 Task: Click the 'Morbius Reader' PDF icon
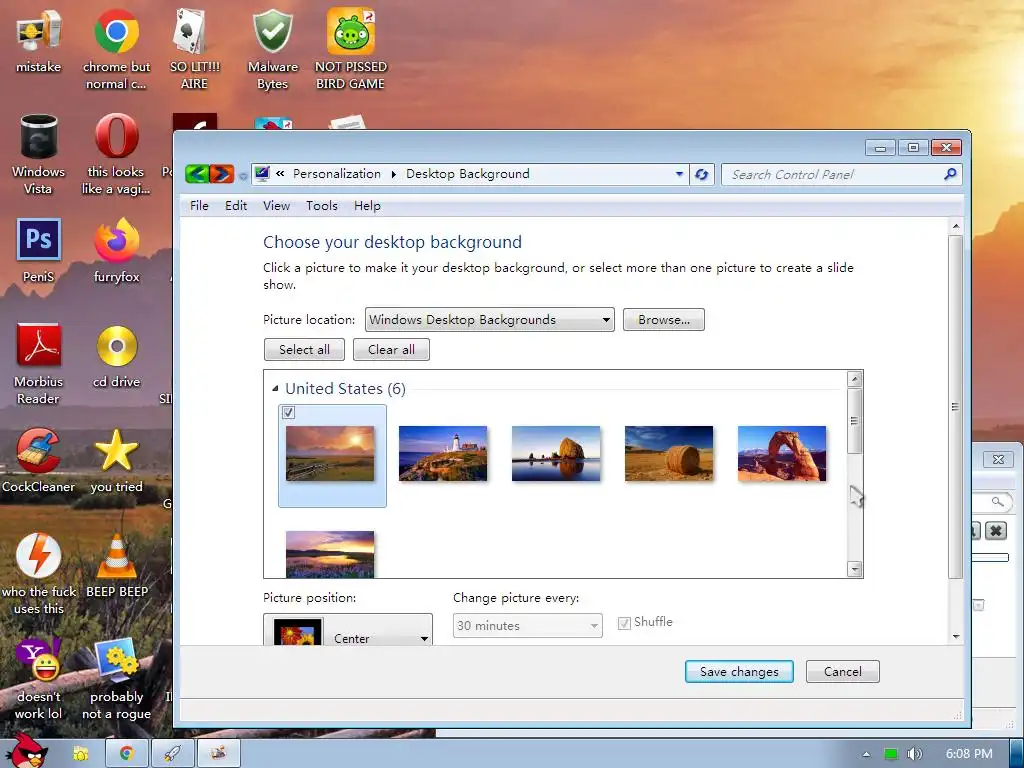tap(39, 364)
